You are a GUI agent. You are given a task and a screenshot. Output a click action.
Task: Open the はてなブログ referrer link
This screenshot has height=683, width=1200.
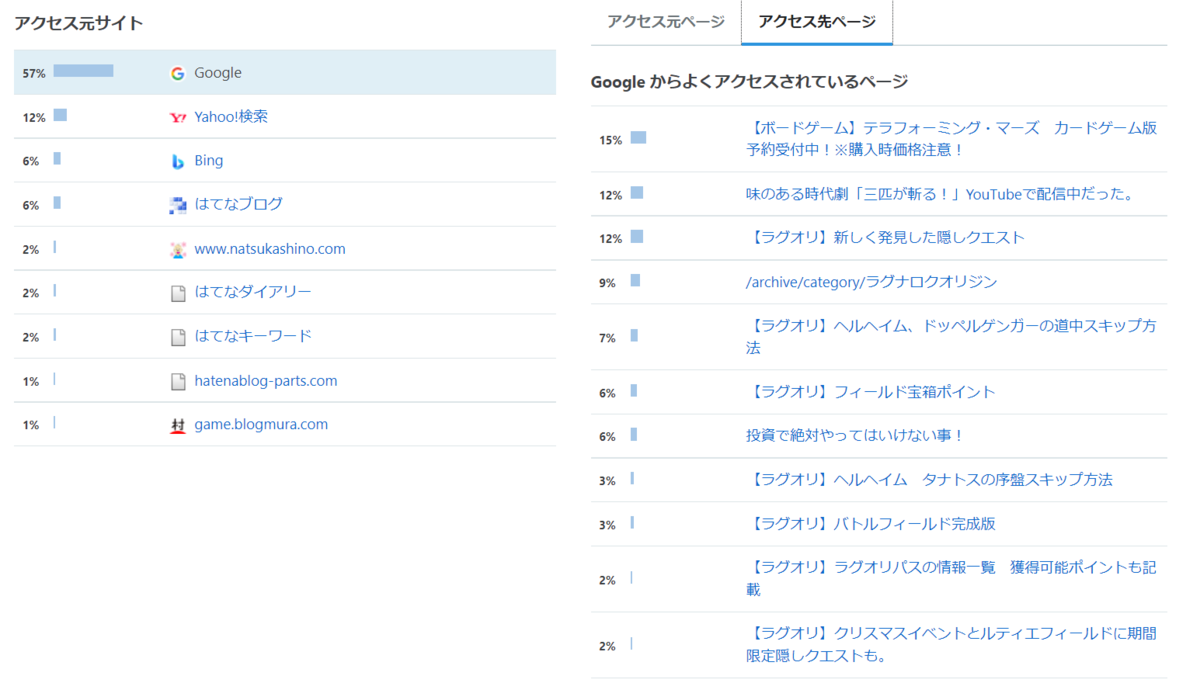pos(239,205)
